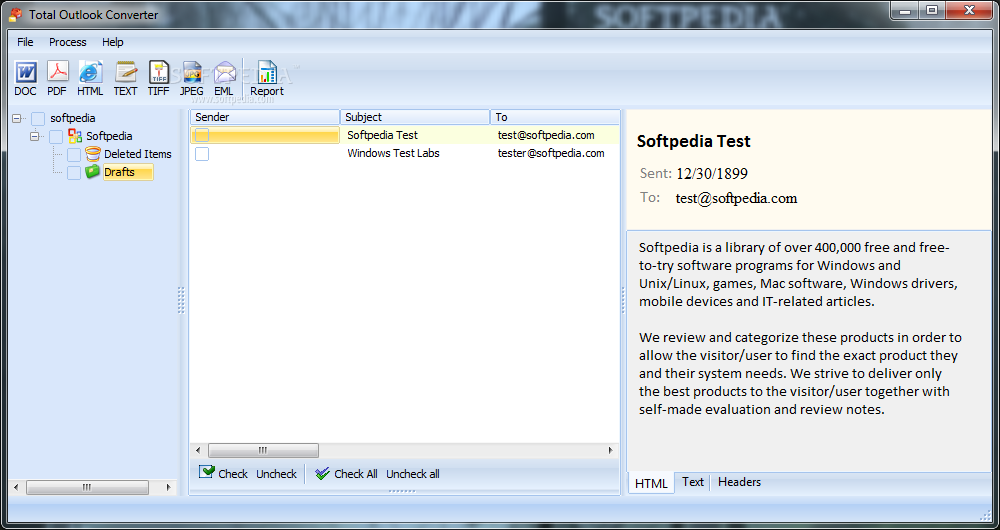1000x530 pixels.
Task: Click the splitter grip right of folder tree
Action: click(x=181, y=300)
